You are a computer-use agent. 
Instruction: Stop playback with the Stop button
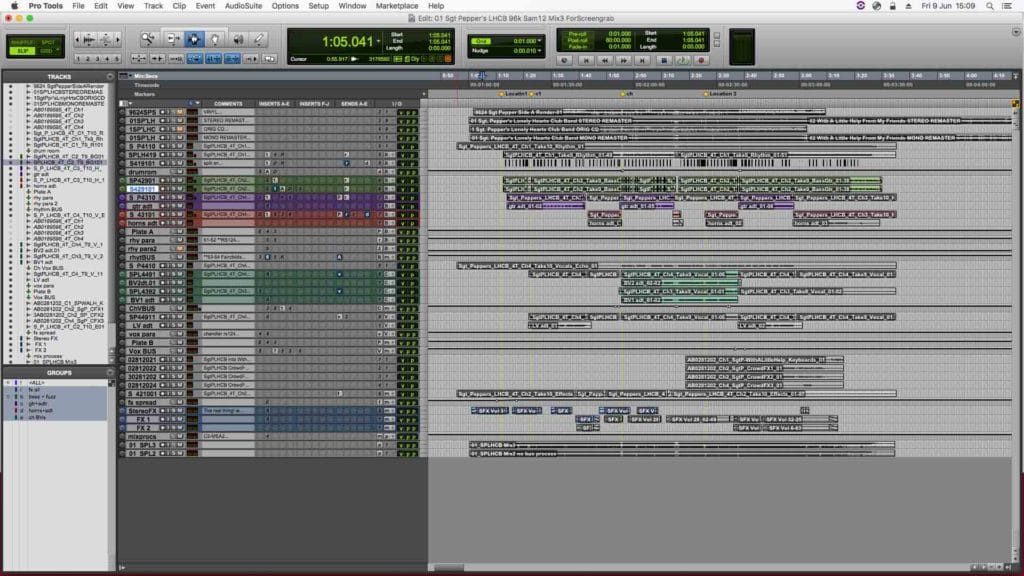[664, 60]
